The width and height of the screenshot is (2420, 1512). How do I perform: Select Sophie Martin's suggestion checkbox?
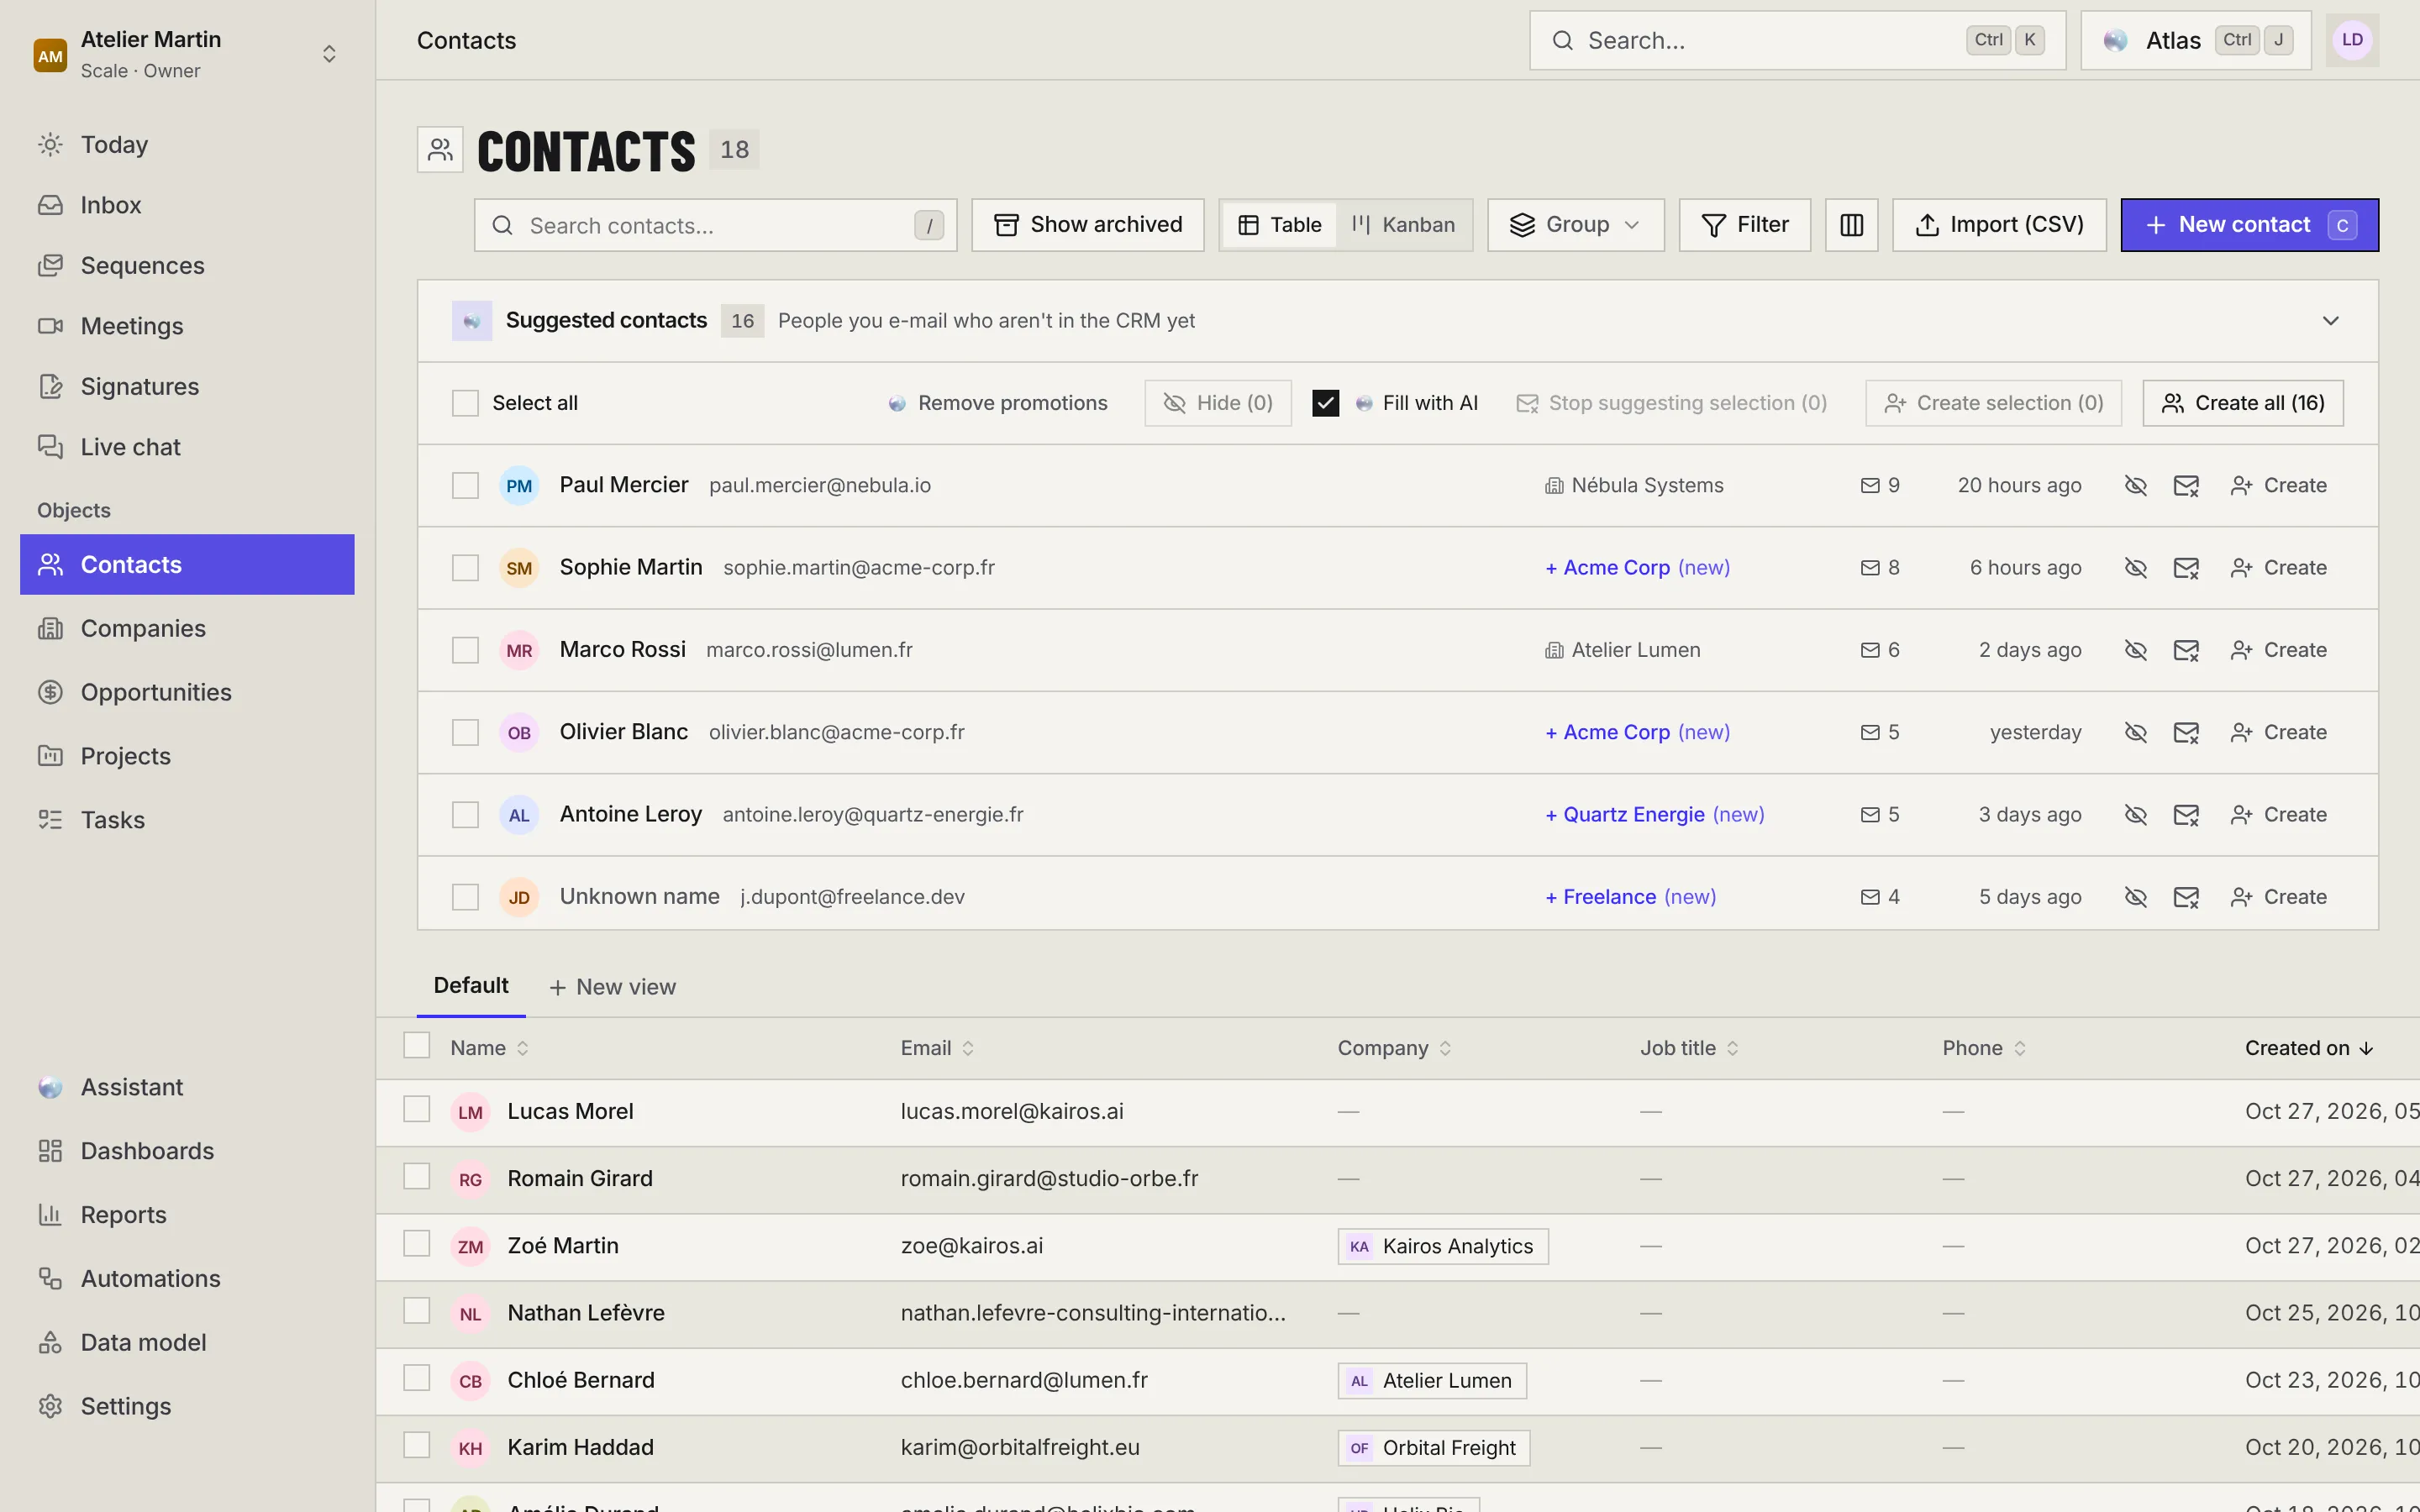(465, 568)
